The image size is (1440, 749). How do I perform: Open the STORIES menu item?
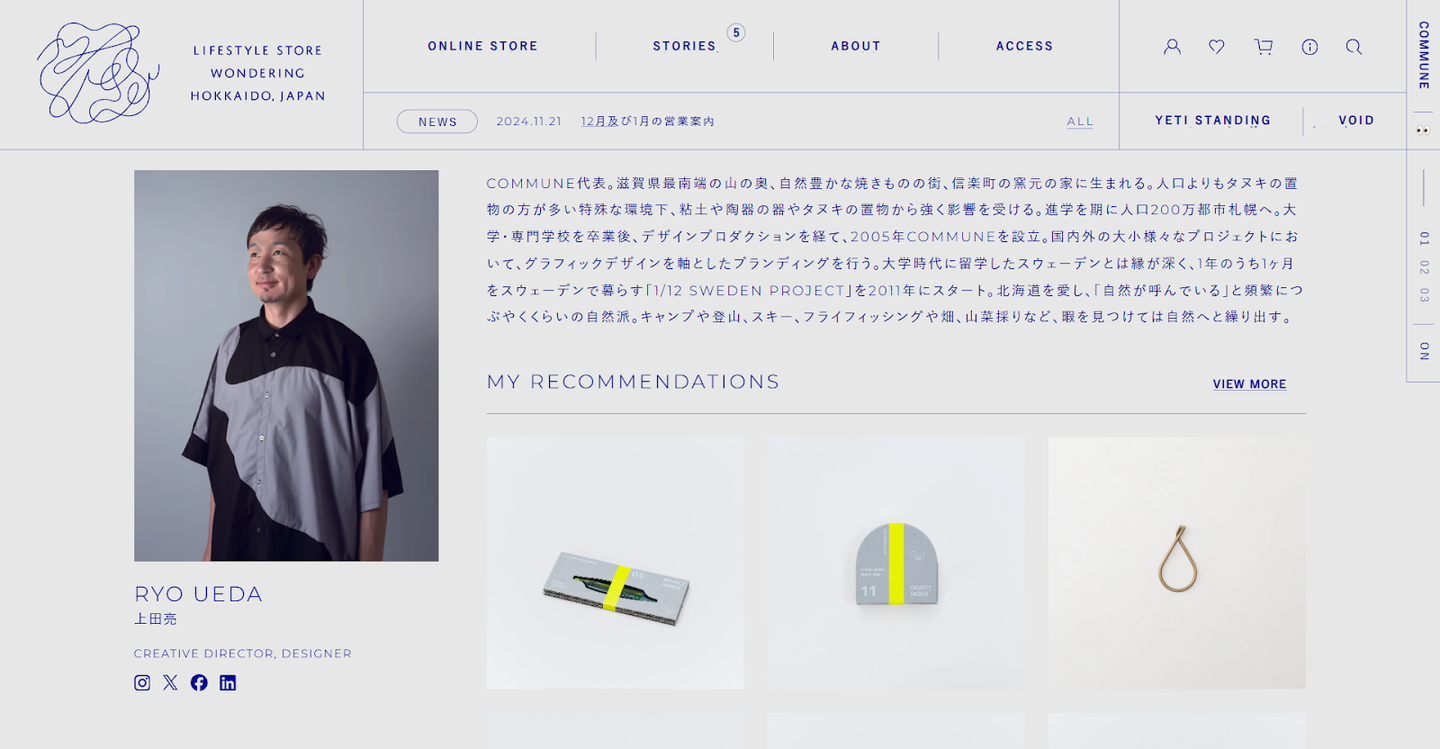pos(685,46)
